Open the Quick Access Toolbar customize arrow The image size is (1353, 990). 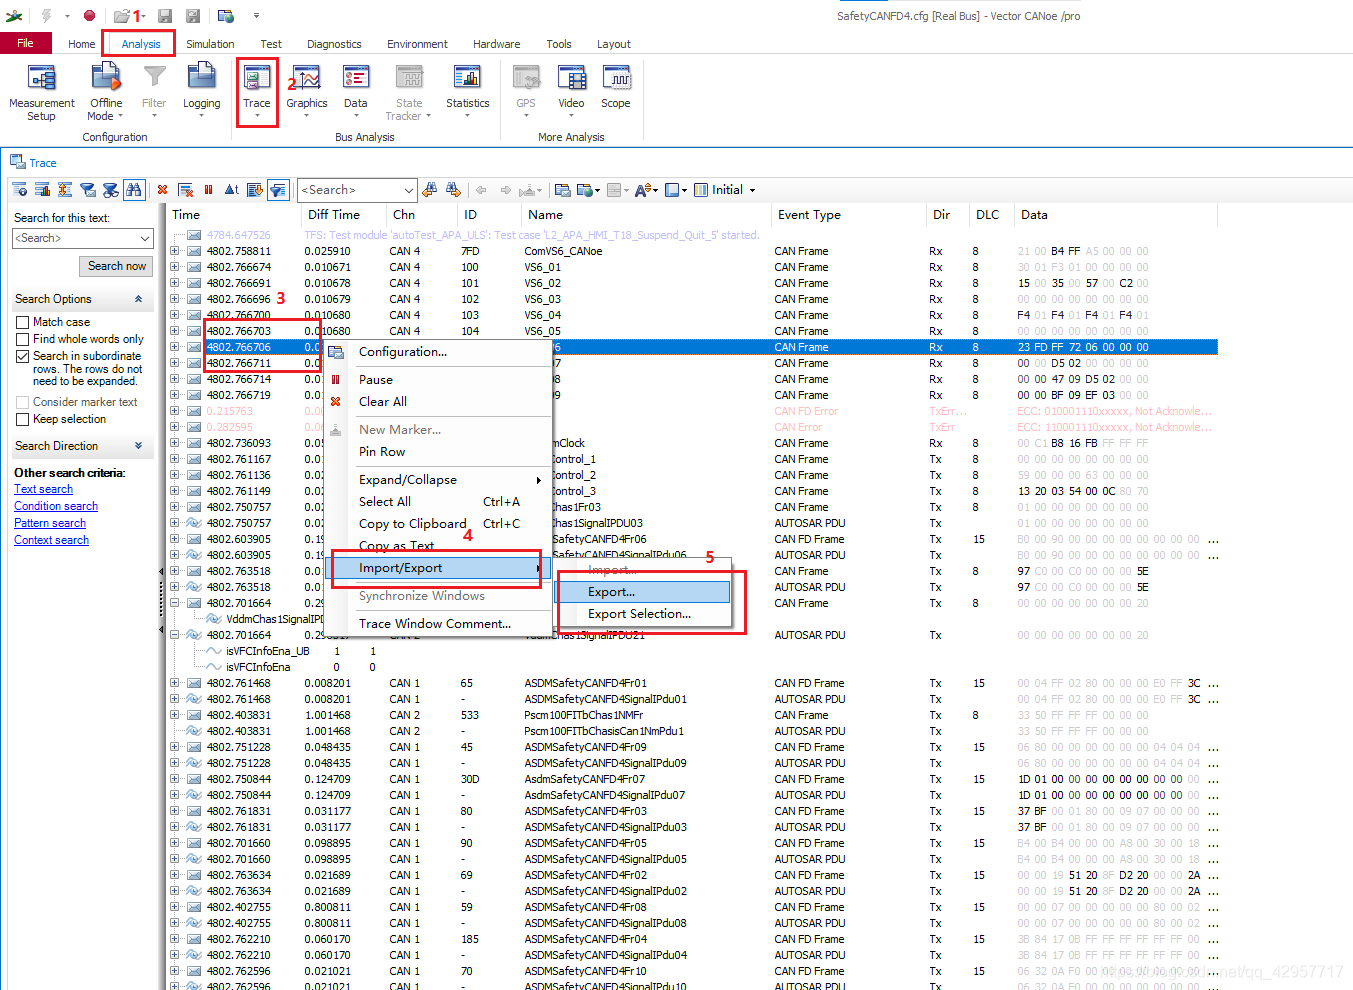[256, 15]
